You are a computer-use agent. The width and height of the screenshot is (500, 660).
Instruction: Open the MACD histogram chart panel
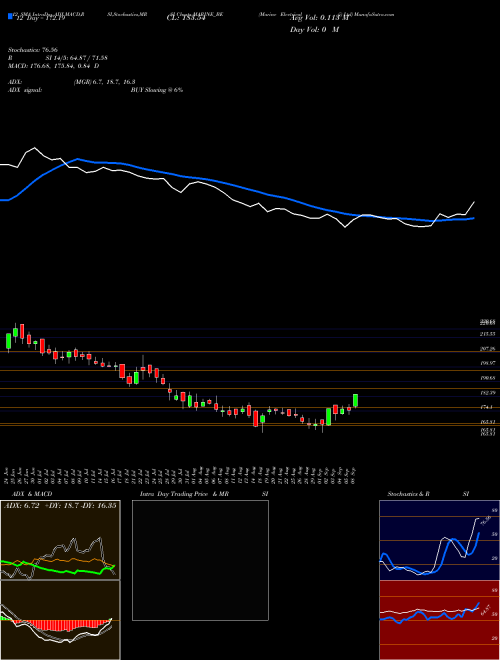click(x=60, y=620)
